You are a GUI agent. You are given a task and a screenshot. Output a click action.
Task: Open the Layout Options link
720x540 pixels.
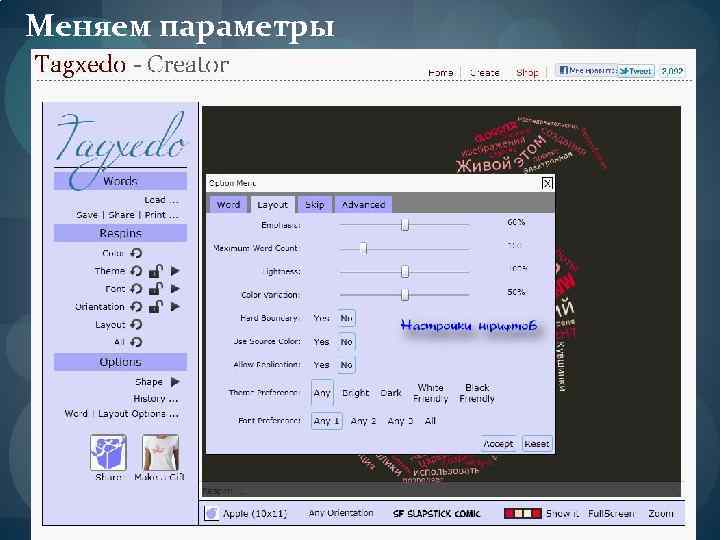pyautogui.click(x=138, y=414)
